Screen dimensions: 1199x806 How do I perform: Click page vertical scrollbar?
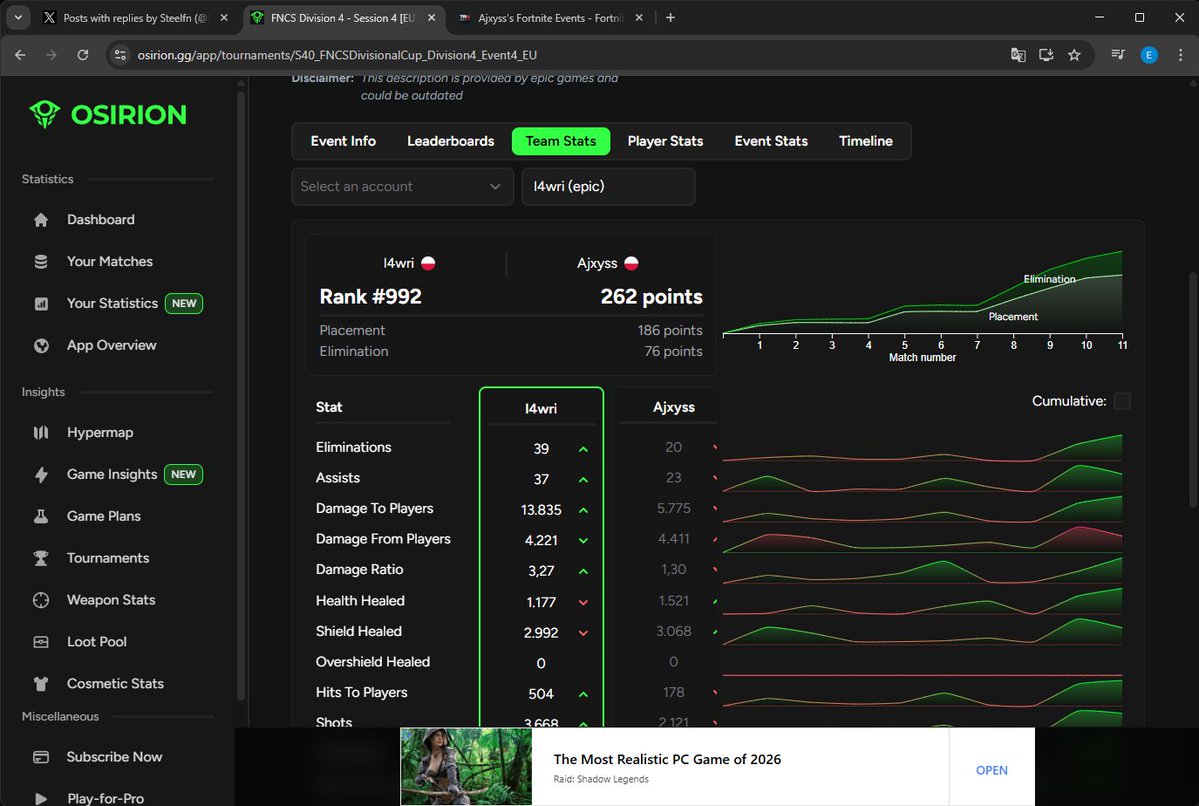[x=1193, y=390]
